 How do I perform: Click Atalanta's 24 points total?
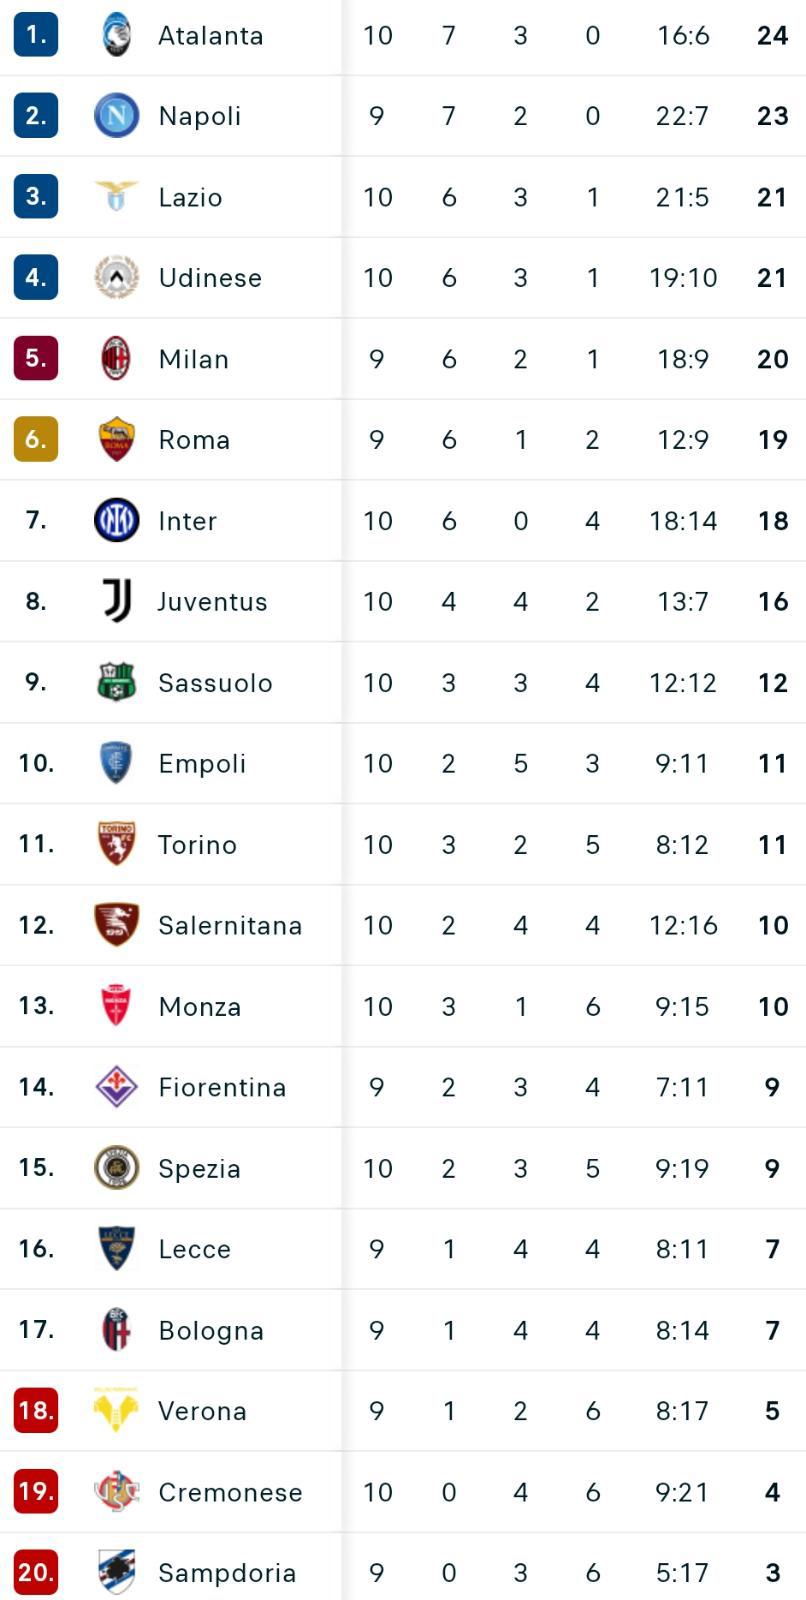pyautogui.click(x=772, y=36)
